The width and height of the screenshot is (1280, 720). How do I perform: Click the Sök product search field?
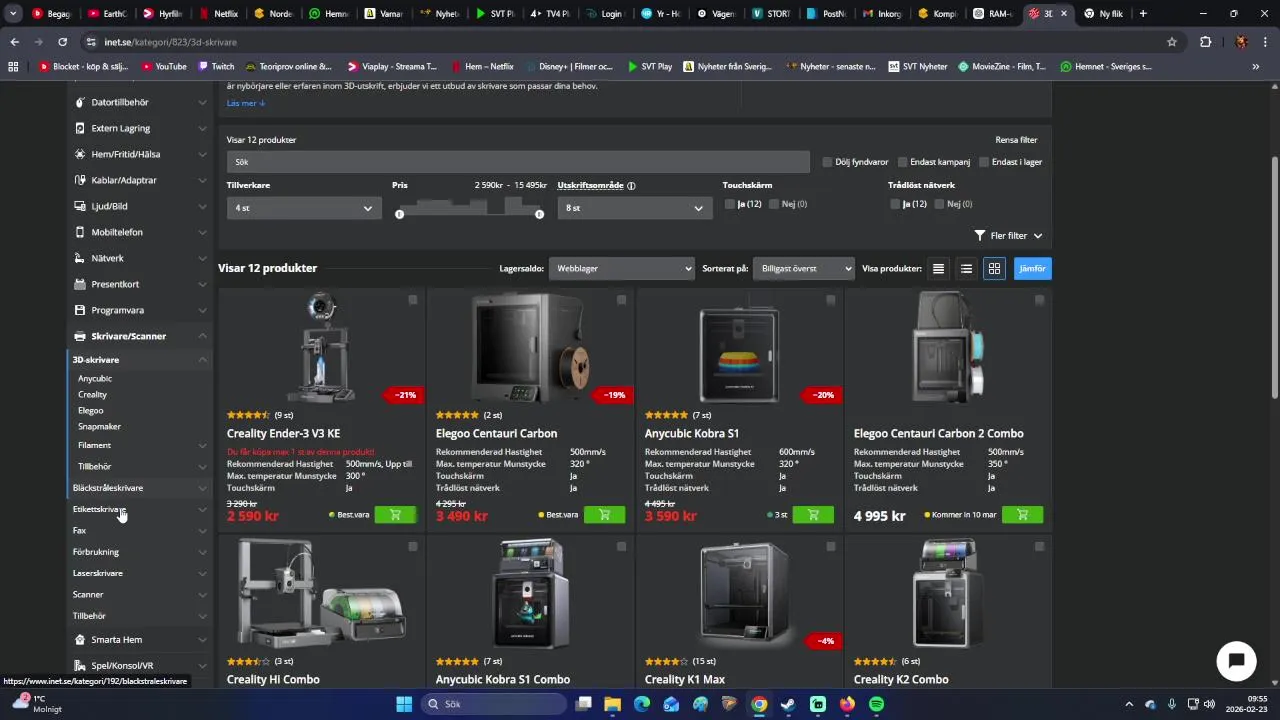pyautogui.click(x=518, y=162)
